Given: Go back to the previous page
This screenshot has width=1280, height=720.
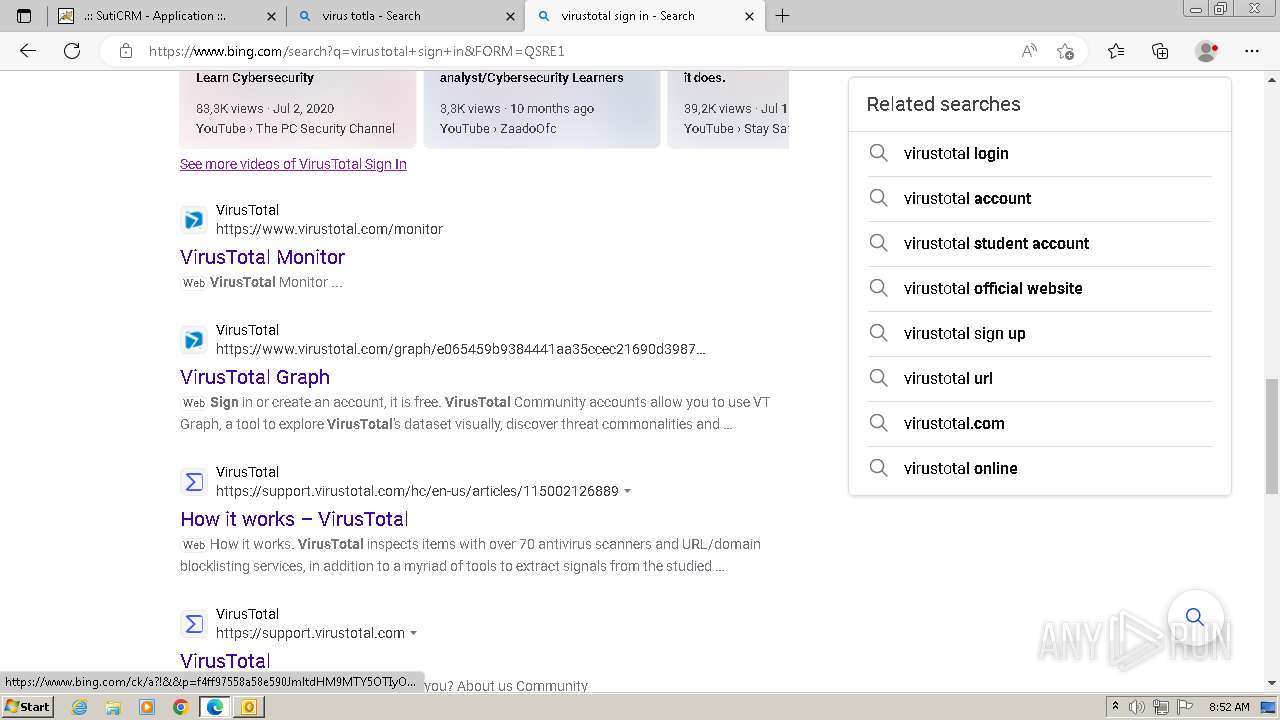Looking at the screenshot, I should pos(28,51).
